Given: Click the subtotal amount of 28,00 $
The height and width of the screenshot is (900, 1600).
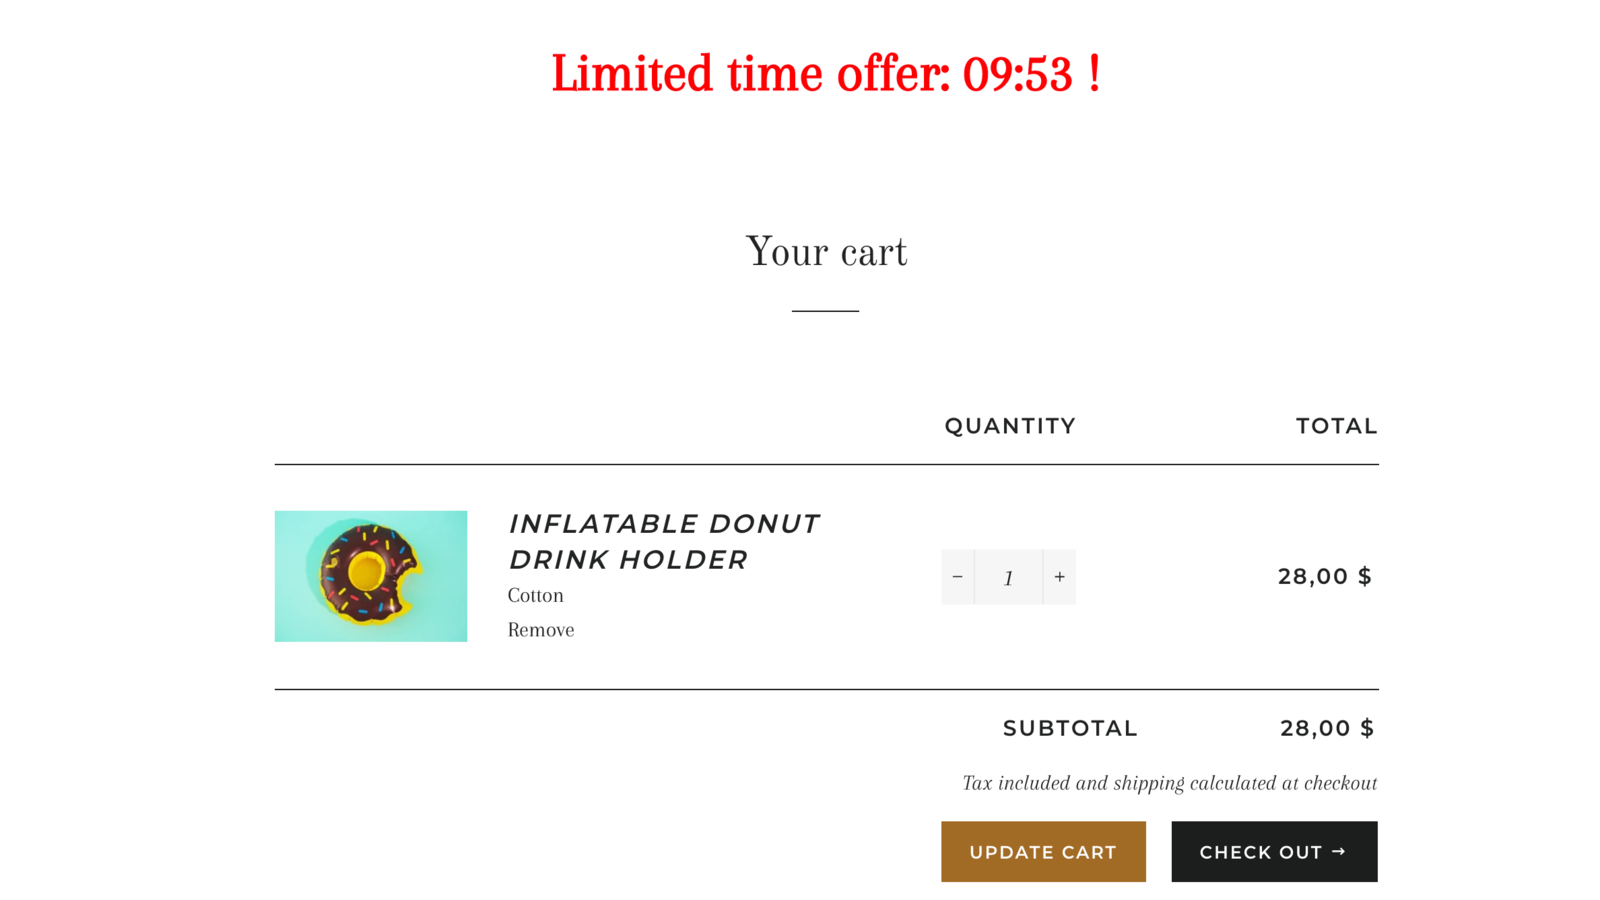Looking at the screenshot, I should pos(1327,728).
